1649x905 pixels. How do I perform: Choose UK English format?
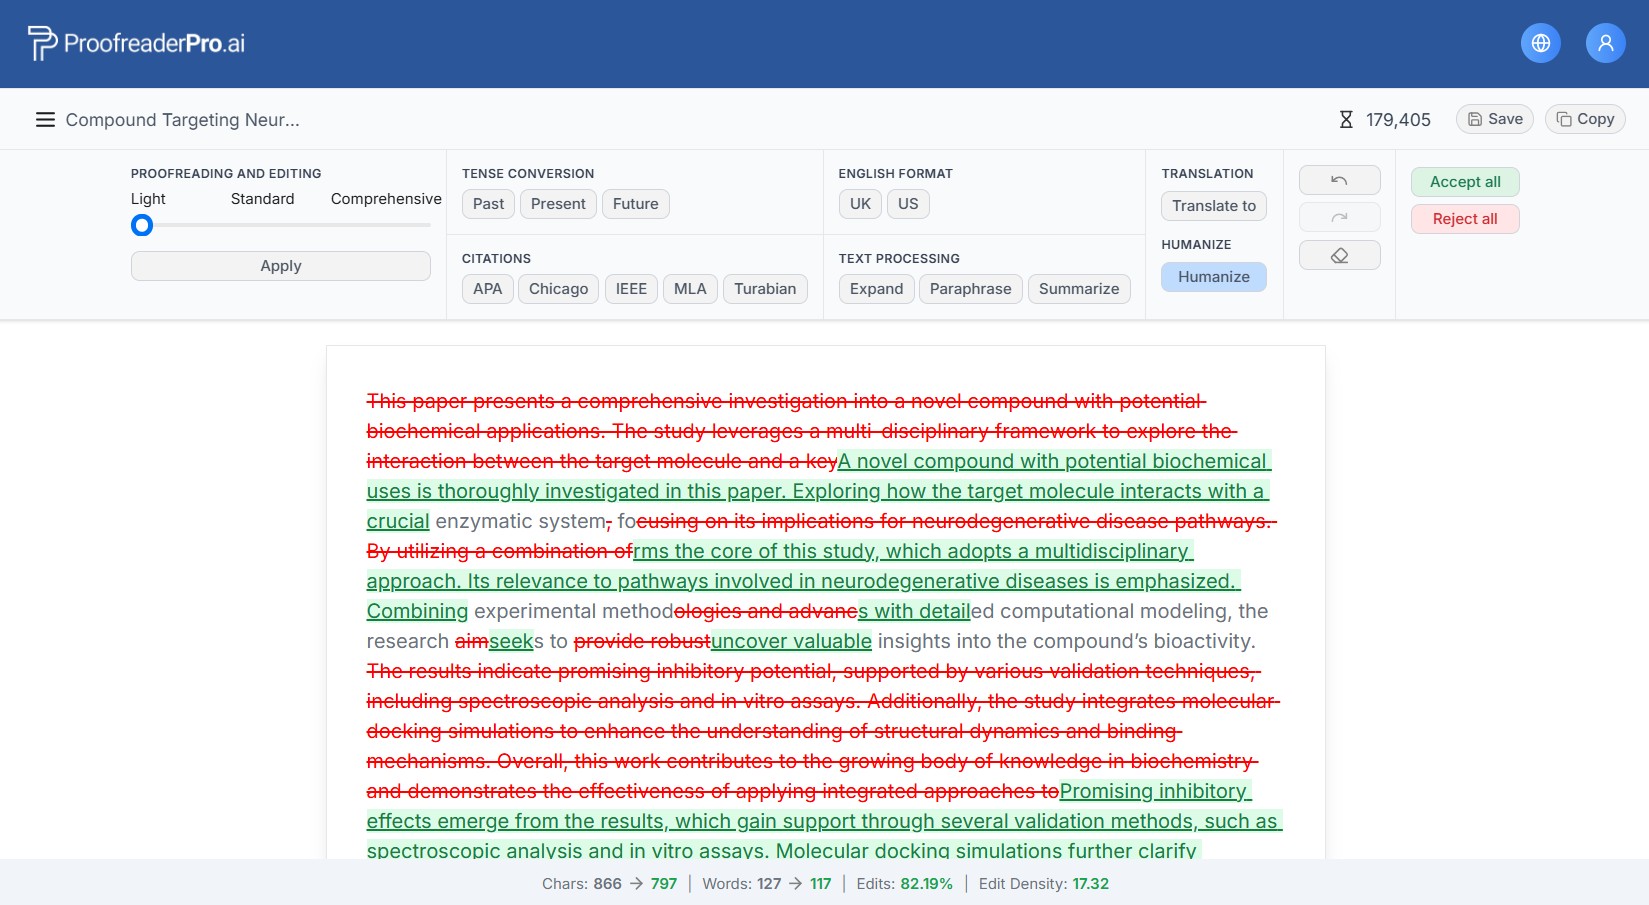click(860, 204)
